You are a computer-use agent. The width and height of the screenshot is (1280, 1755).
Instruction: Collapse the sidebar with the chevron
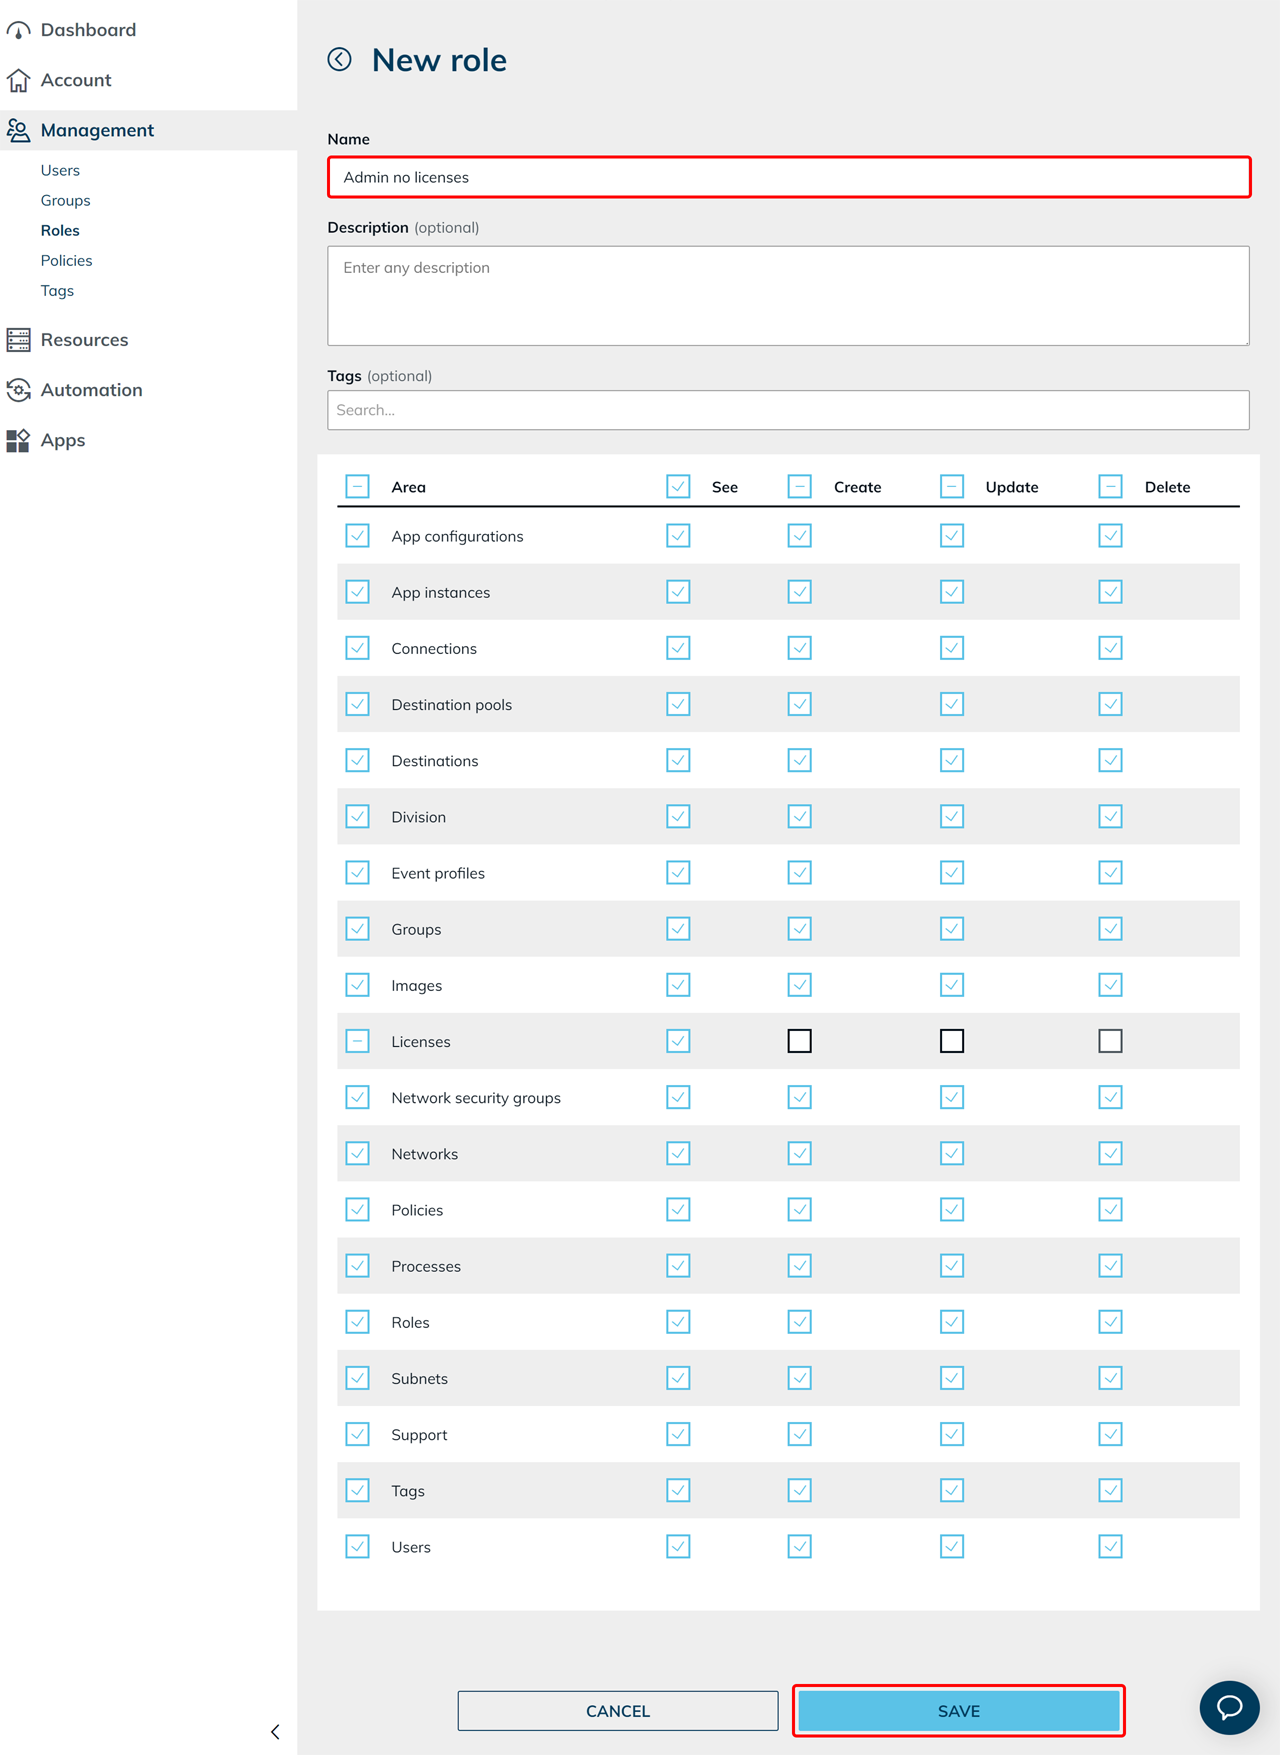coord(275,1732)
